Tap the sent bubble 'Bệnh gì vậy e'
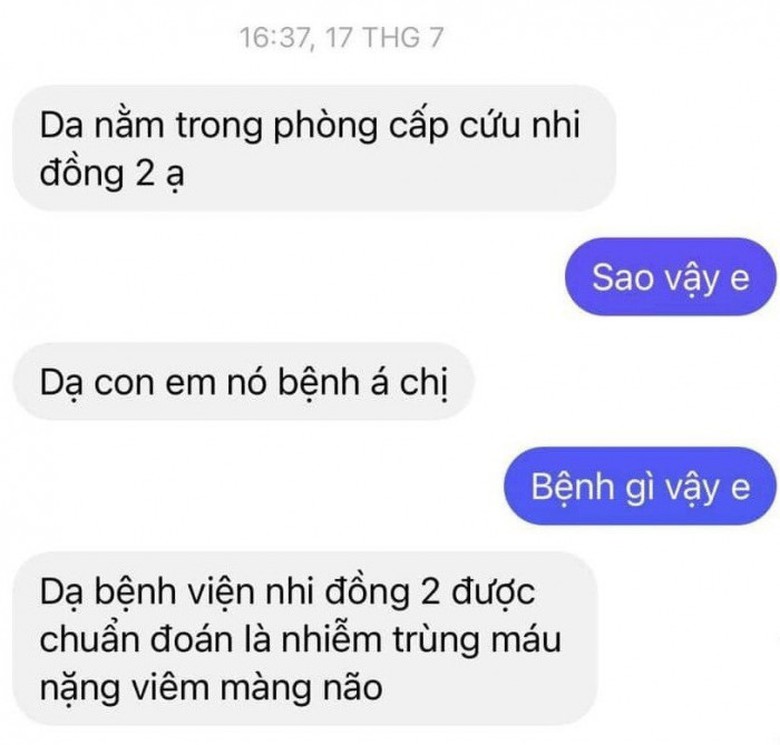The width and height of the screenshot is (780, 745). coord(640,486)
